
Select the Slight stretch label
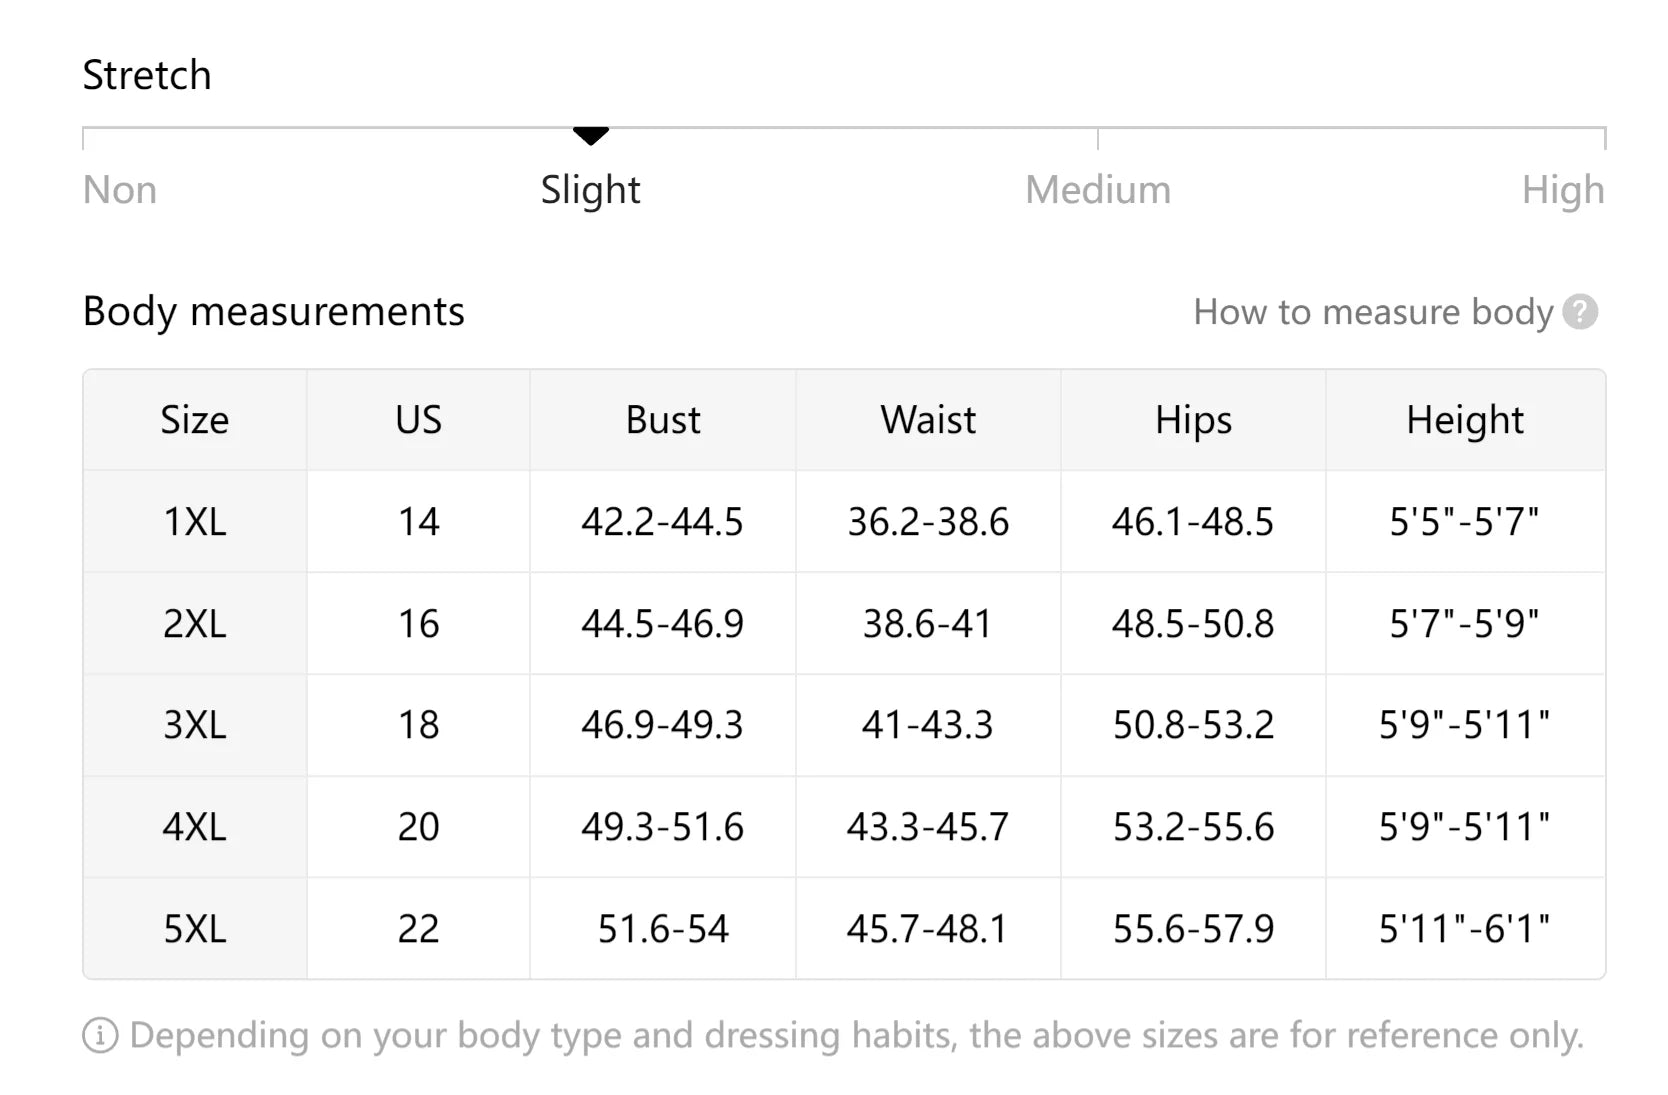(591, 190)
